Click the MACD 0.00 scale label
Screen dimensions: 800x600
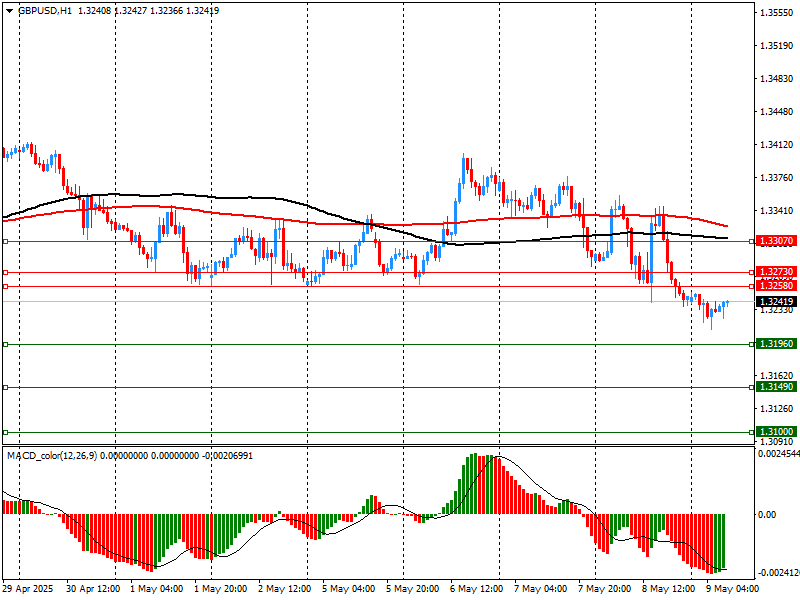pos(766,514)
